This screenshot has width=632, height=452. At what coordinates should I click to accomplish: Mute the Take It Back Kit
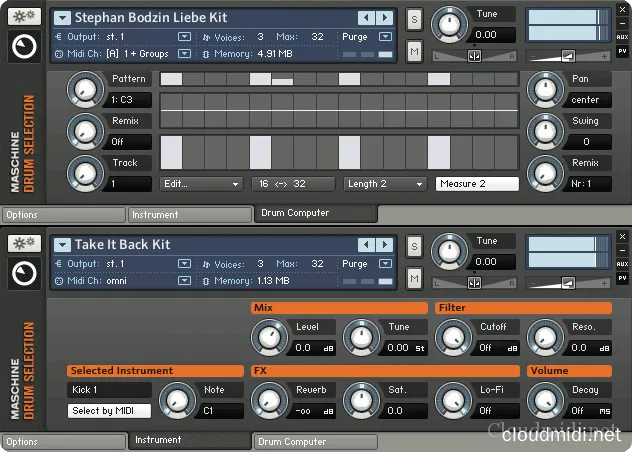click(415, 275)
